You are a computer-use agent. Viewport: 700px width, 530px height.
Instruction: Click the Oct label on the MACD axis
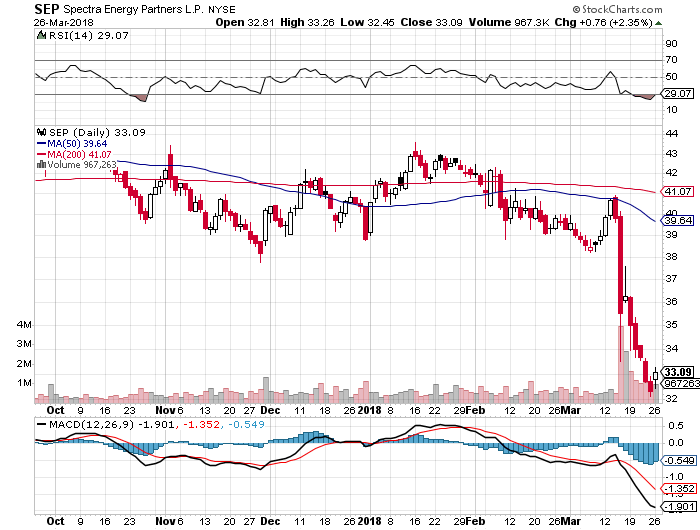55,521
